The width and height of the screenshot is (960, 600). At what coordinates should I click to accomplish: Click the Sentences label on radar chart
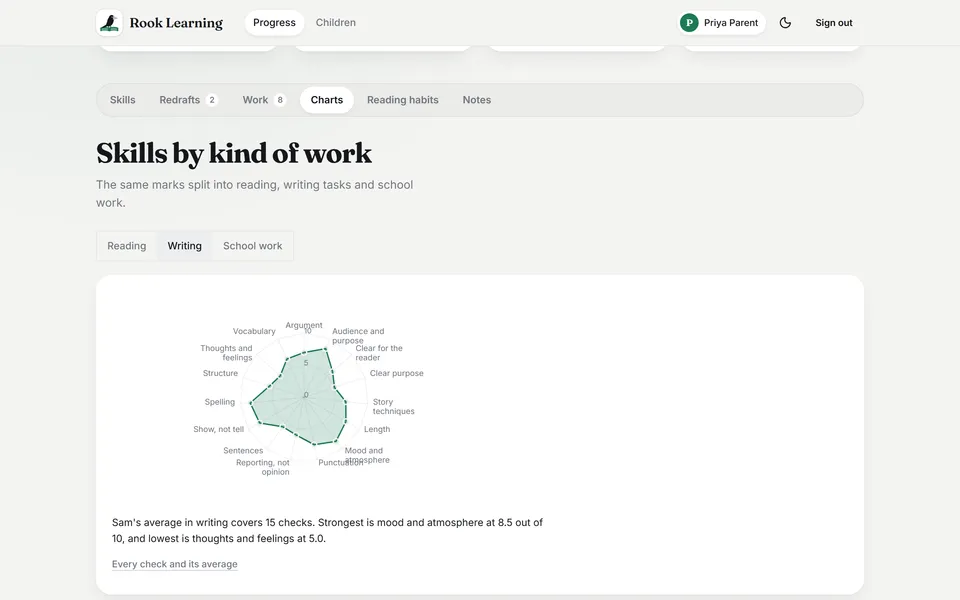point(243,451)
